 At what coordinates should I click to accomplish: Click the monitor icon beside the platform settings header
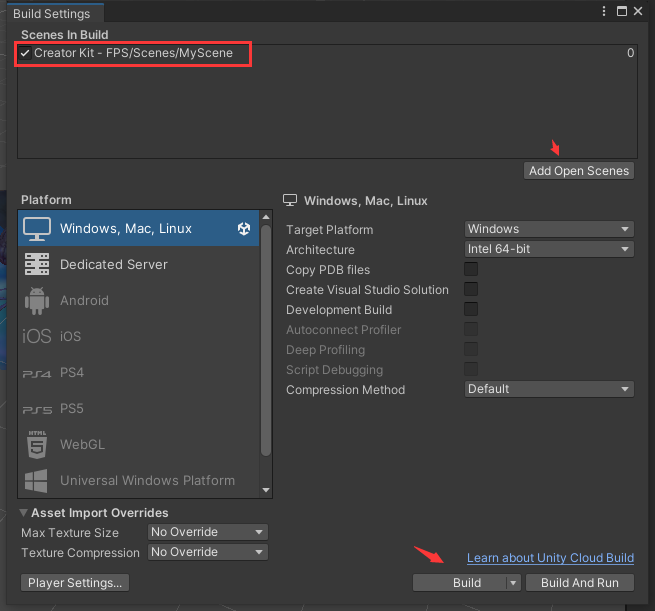pos(290,200)
